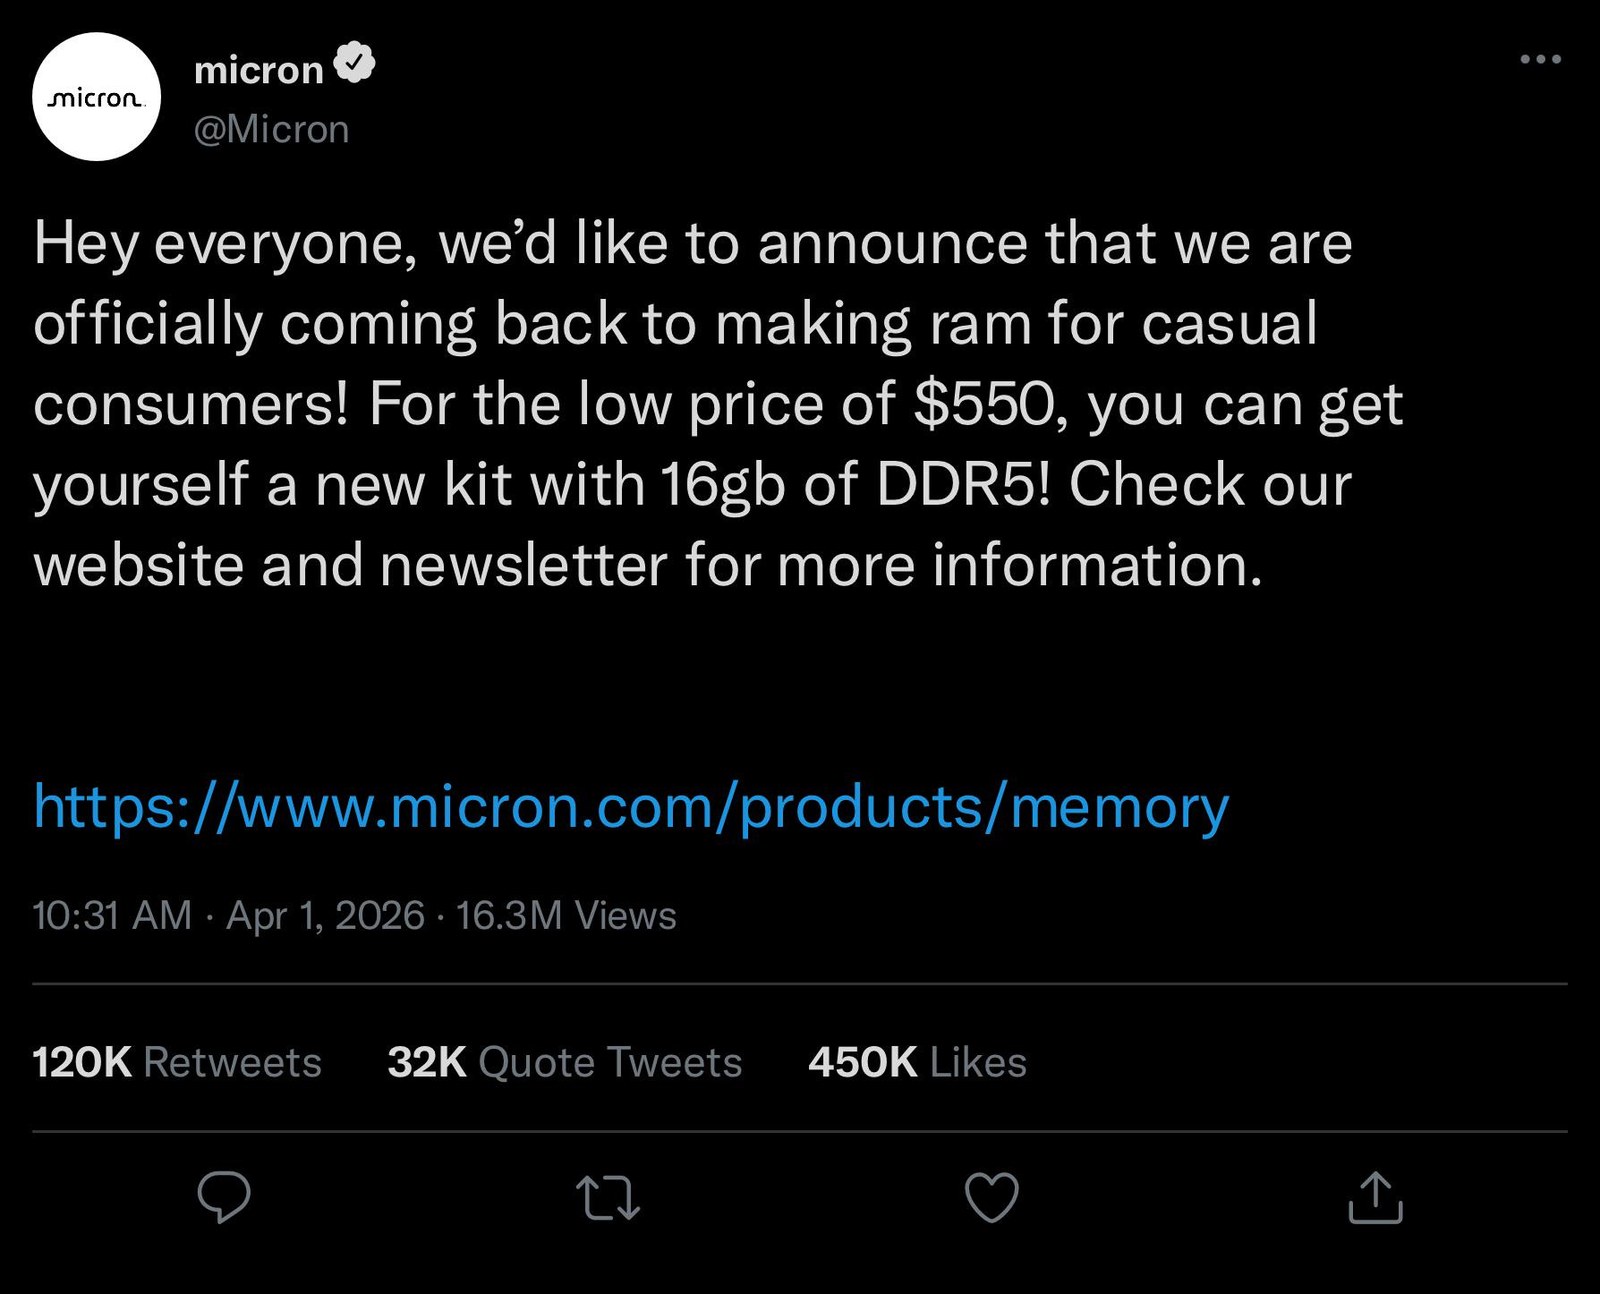This screenshot has width=1600, height=1294.
Task: Click the $550 price in tweet text
Action: point(984,404)
